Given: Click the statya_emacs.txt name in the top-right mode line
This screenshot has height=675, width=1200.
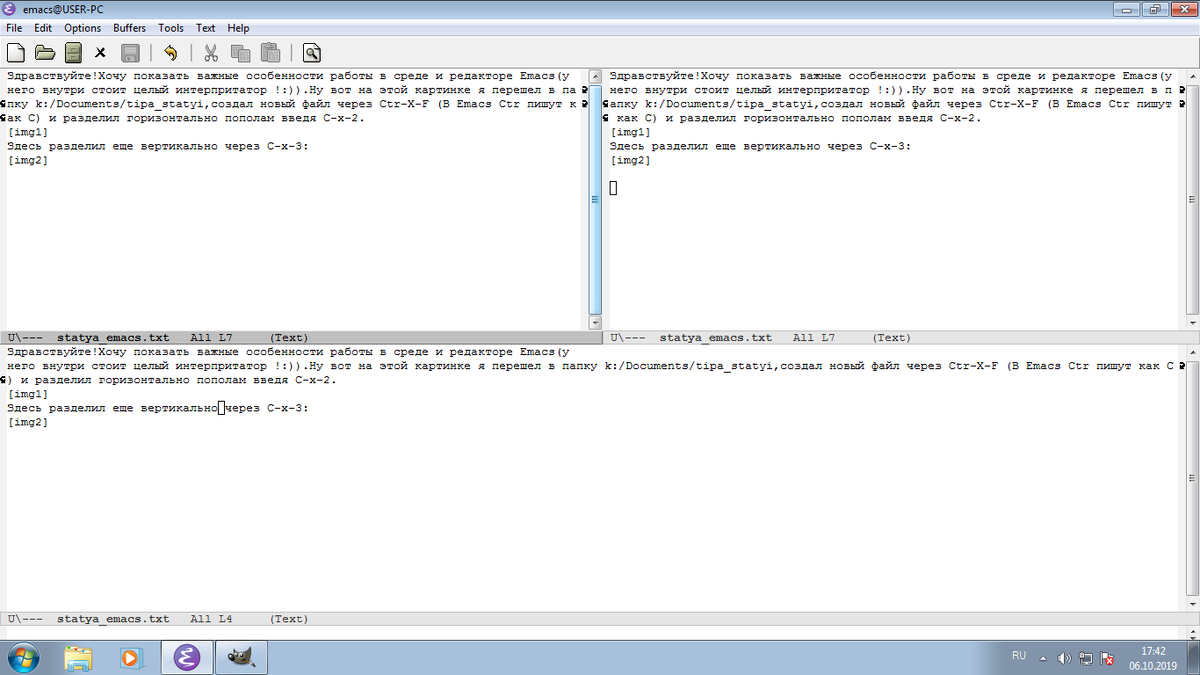Looking at the screenshot, I should click(x=716, y=338).
